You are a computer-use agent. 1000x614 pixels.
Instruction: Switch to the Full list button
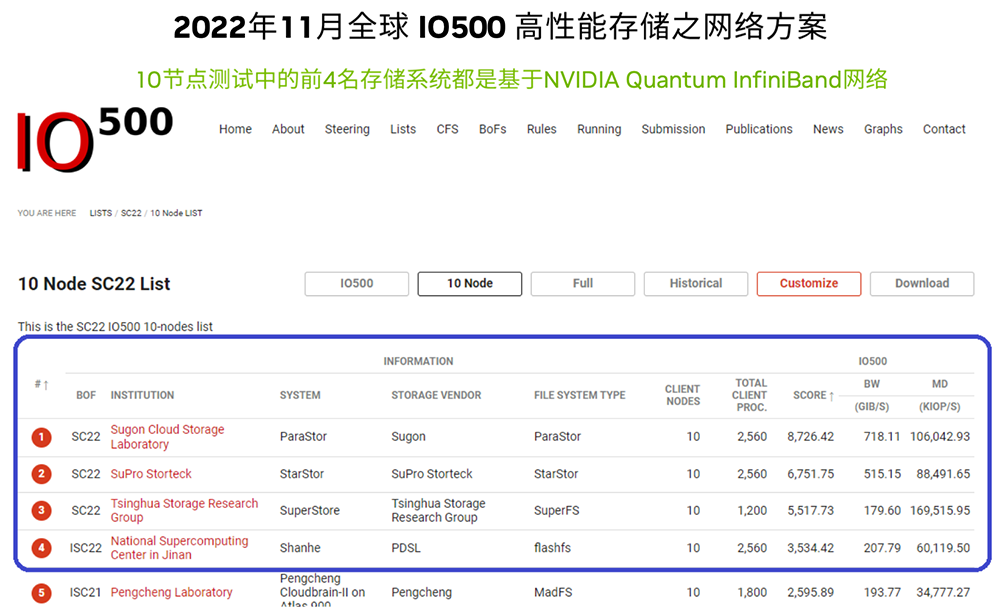coord(582,284)
